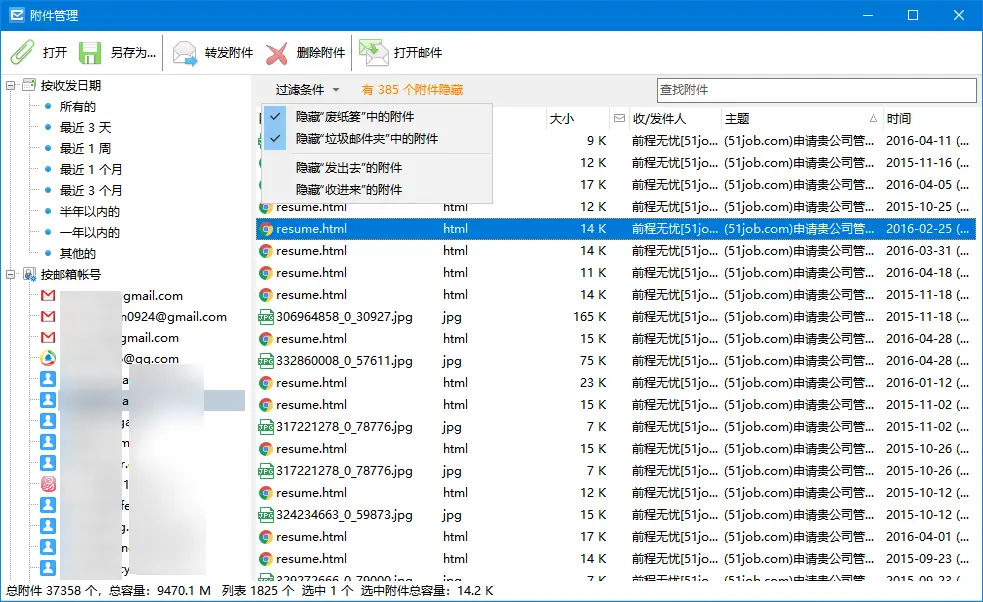Image resolution: width=983 pixels, height=602 pixels.
Task: Click JPG icon of 324234663_0_59873.jpg
Action: point(266,515)
